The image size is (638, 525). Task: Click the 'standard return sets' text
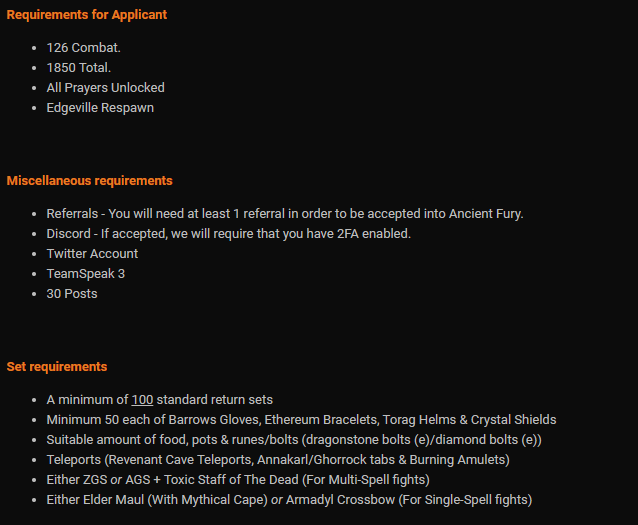(214, 400)
